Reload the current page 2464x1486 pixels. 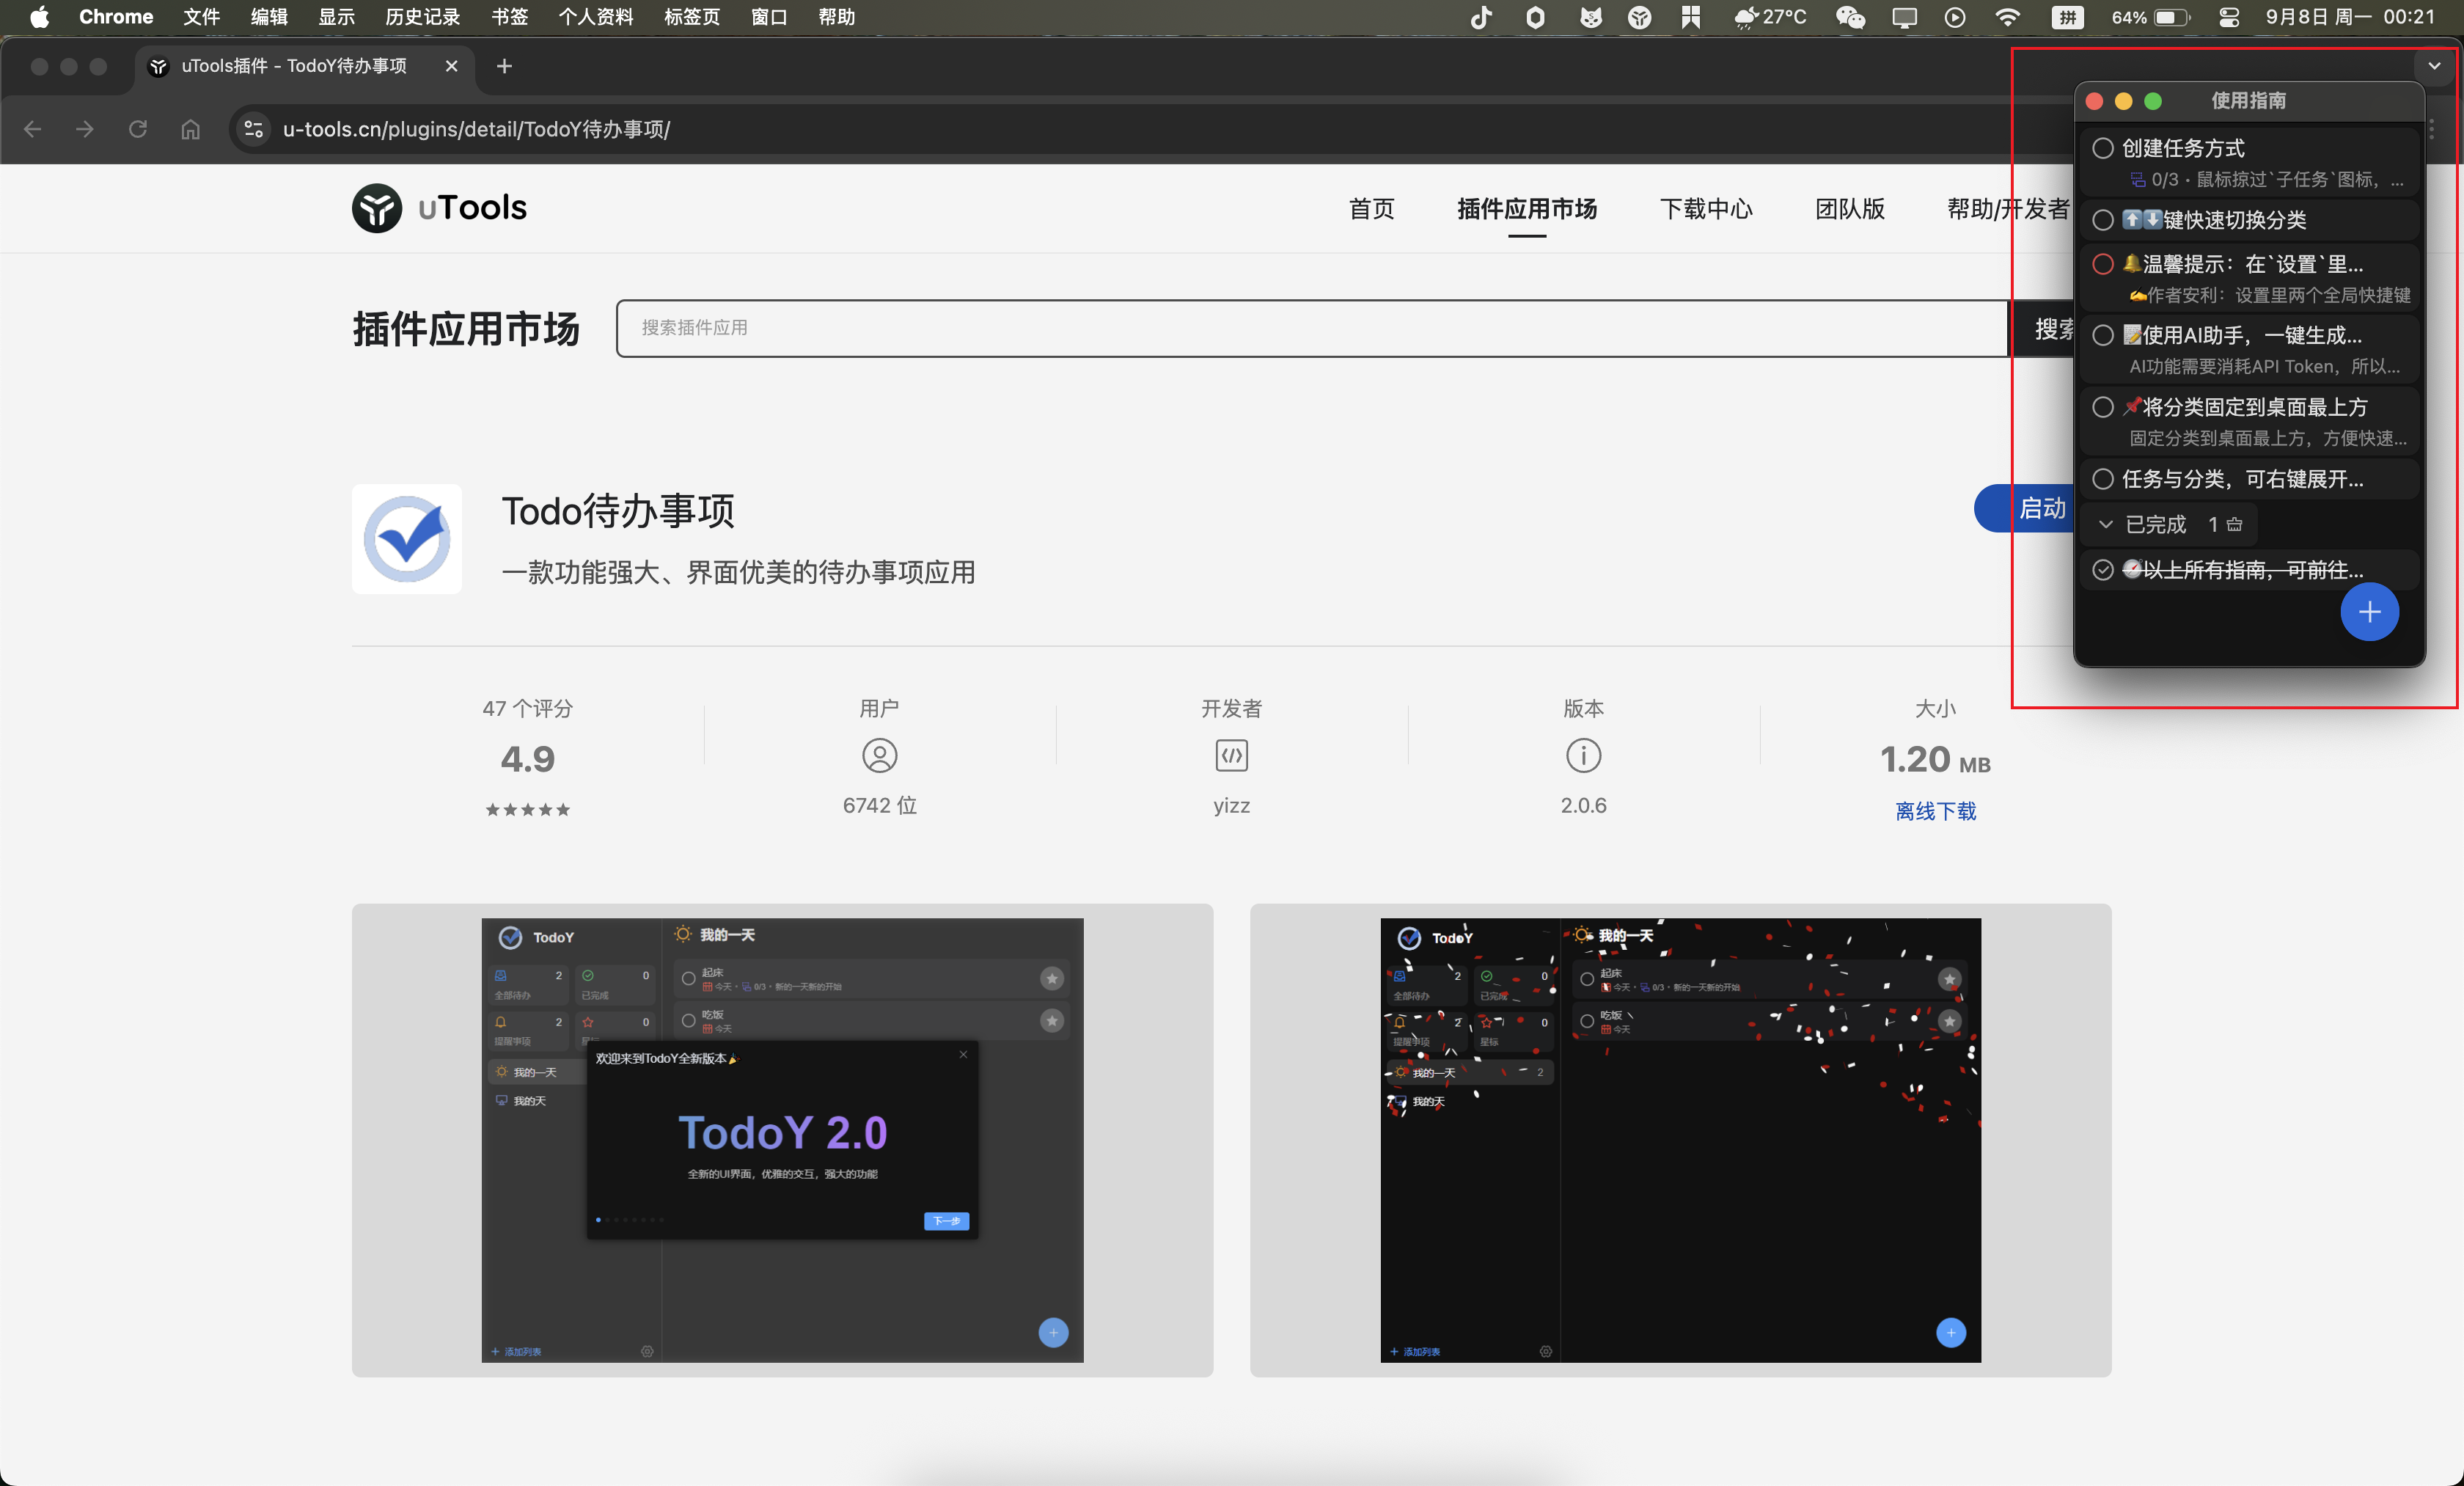138,129
